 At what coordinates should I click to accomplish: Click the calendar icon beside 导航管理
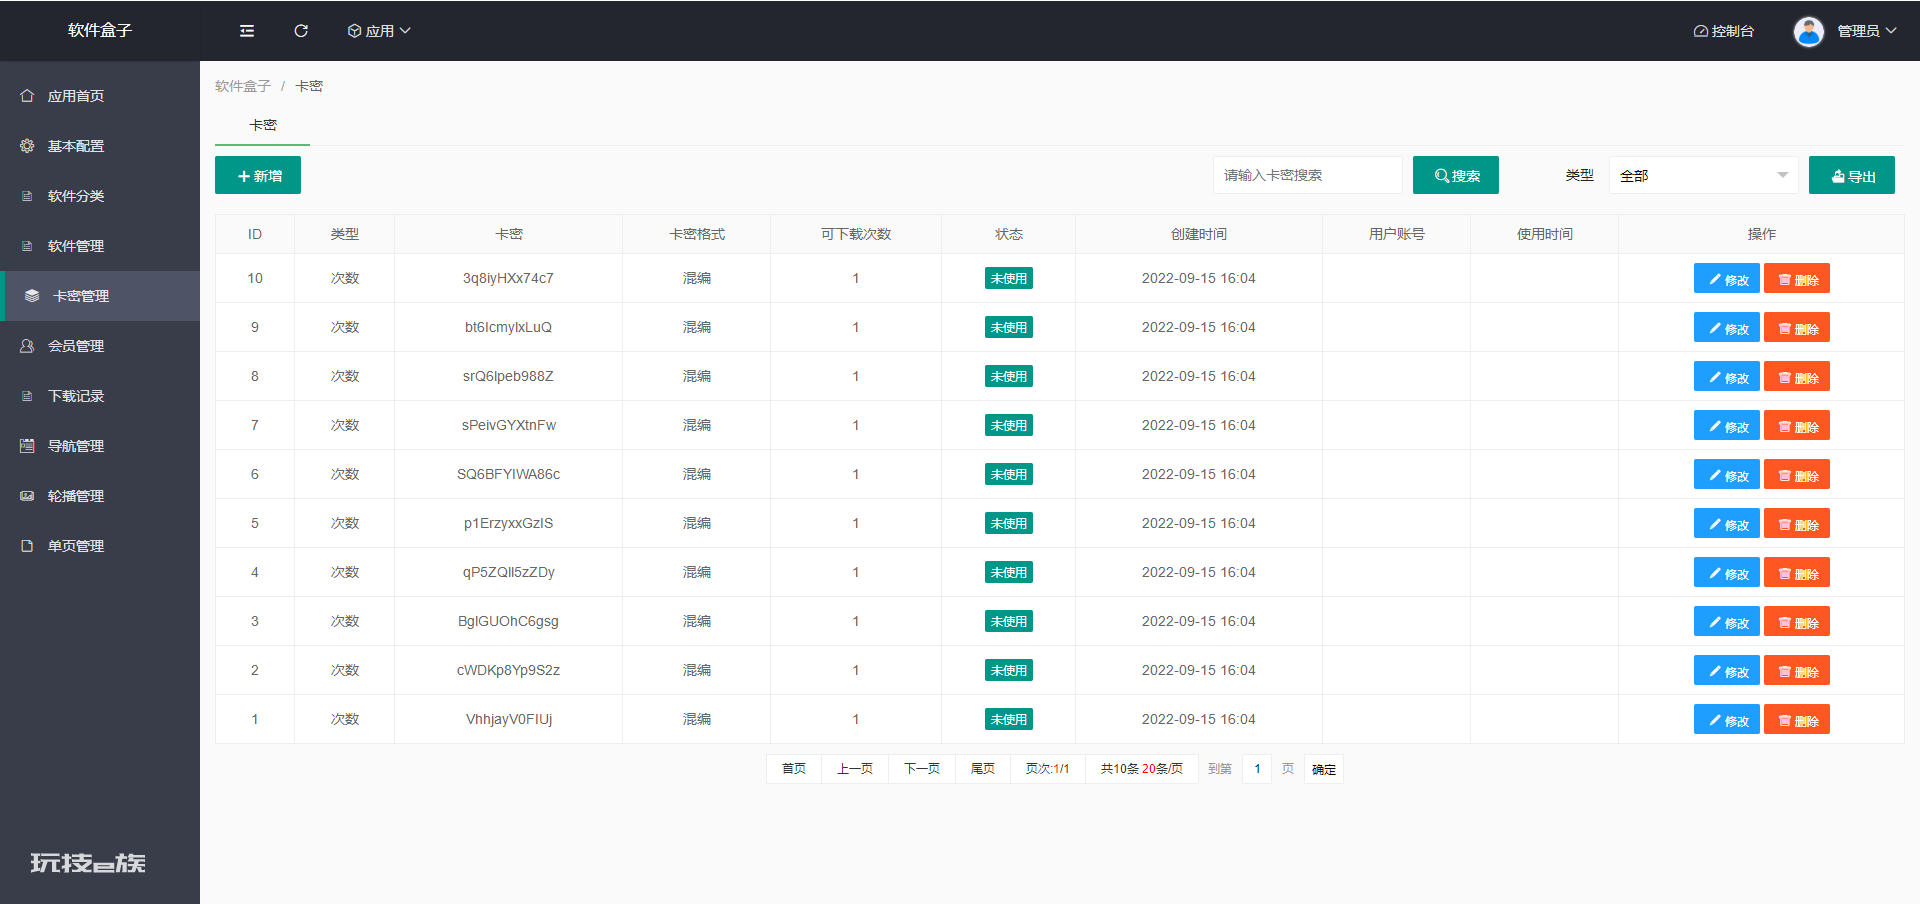[27, 446]
